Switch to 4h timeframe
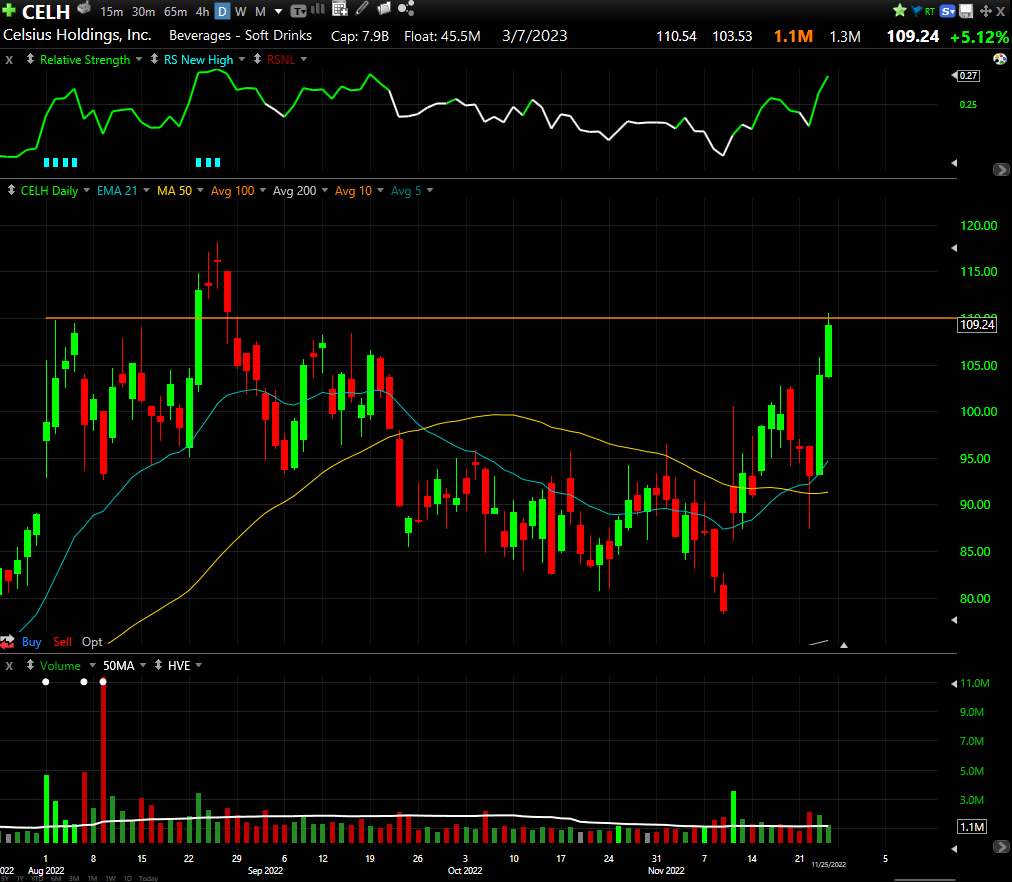 click(x=202, y=12)
